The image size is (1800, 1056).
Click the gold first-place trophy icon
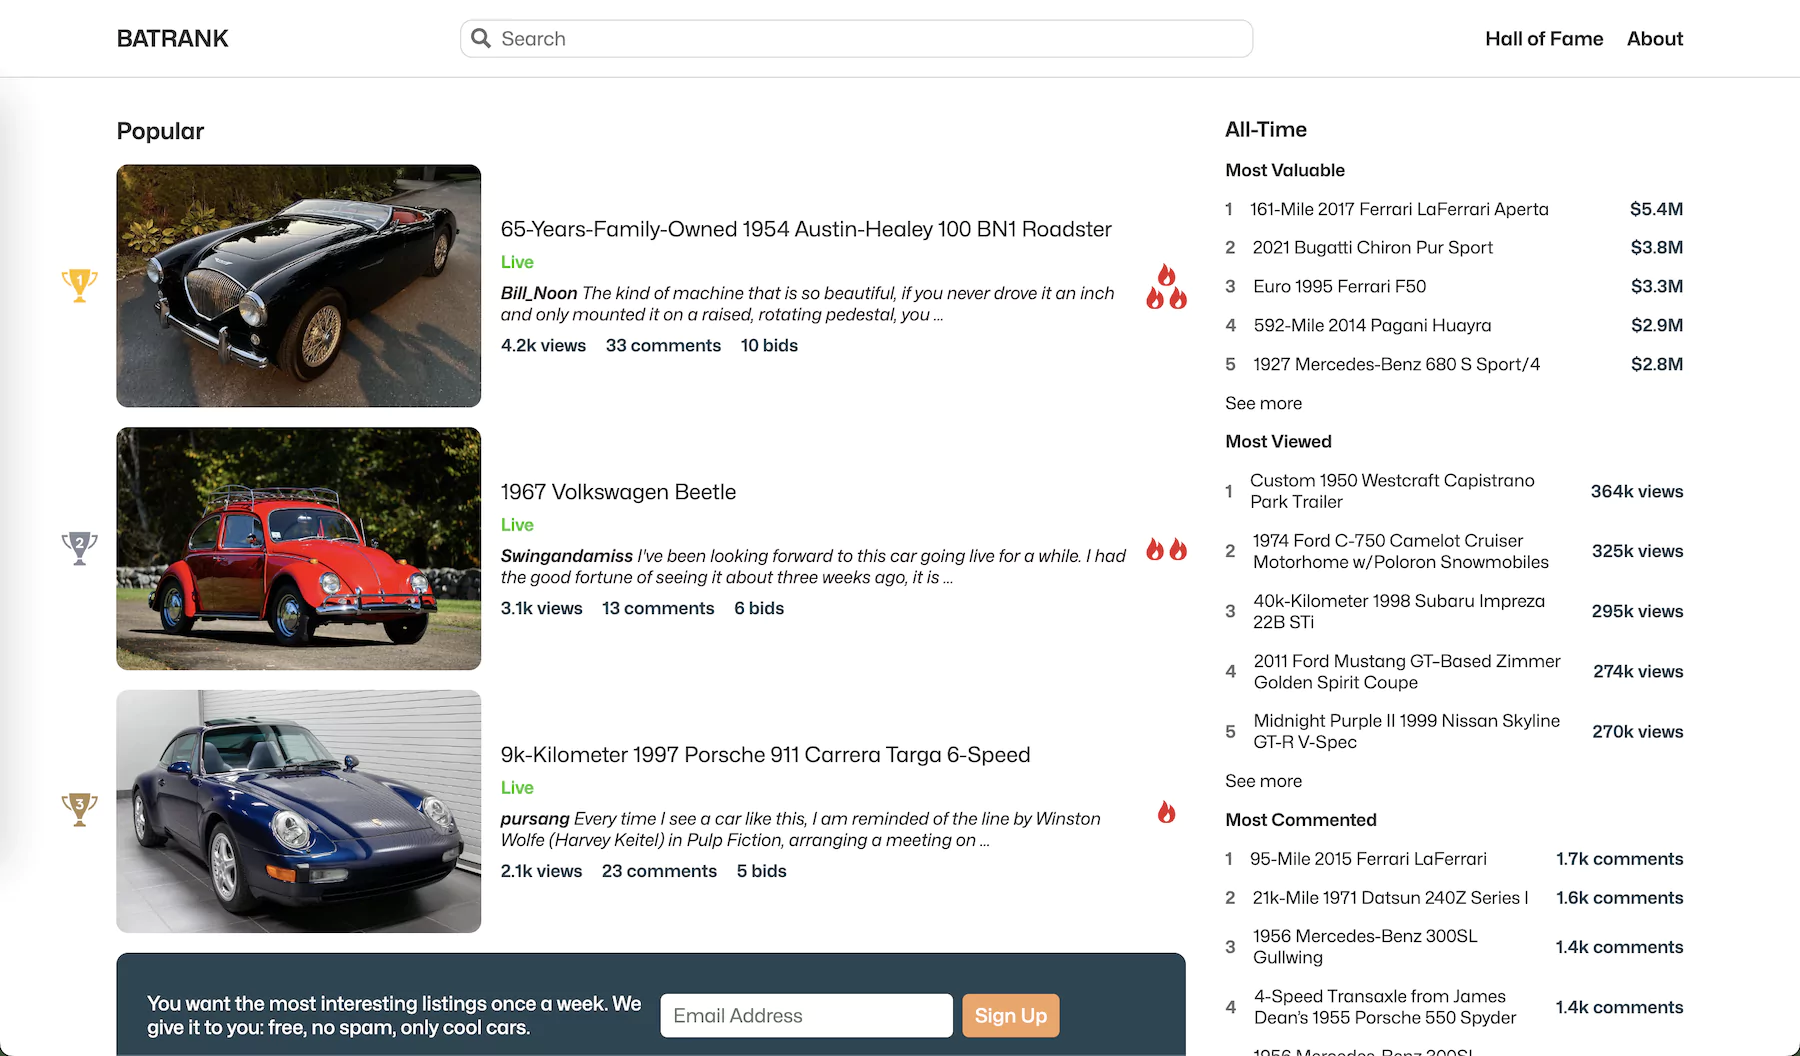click(x=79, y=285)
